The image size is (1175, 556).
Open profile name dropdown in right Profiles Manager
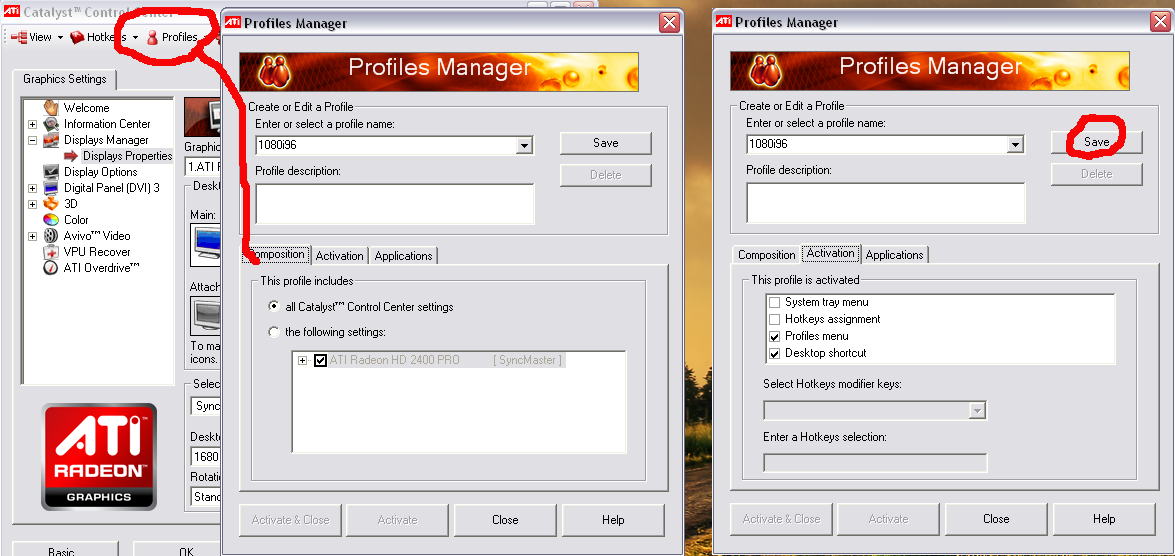coord(1015,145)
